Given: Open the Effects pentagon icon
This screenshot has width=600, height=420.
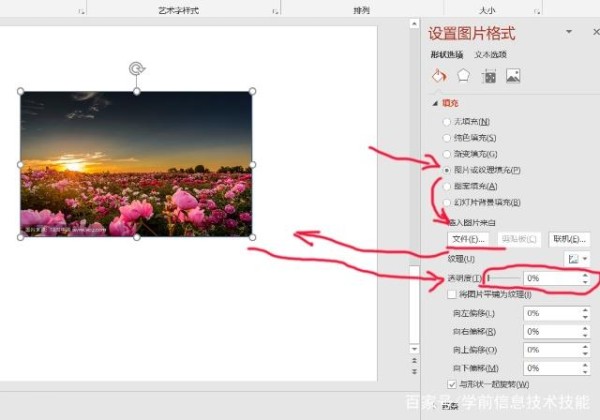Looking at the screenshot, I should pos(463,76).
